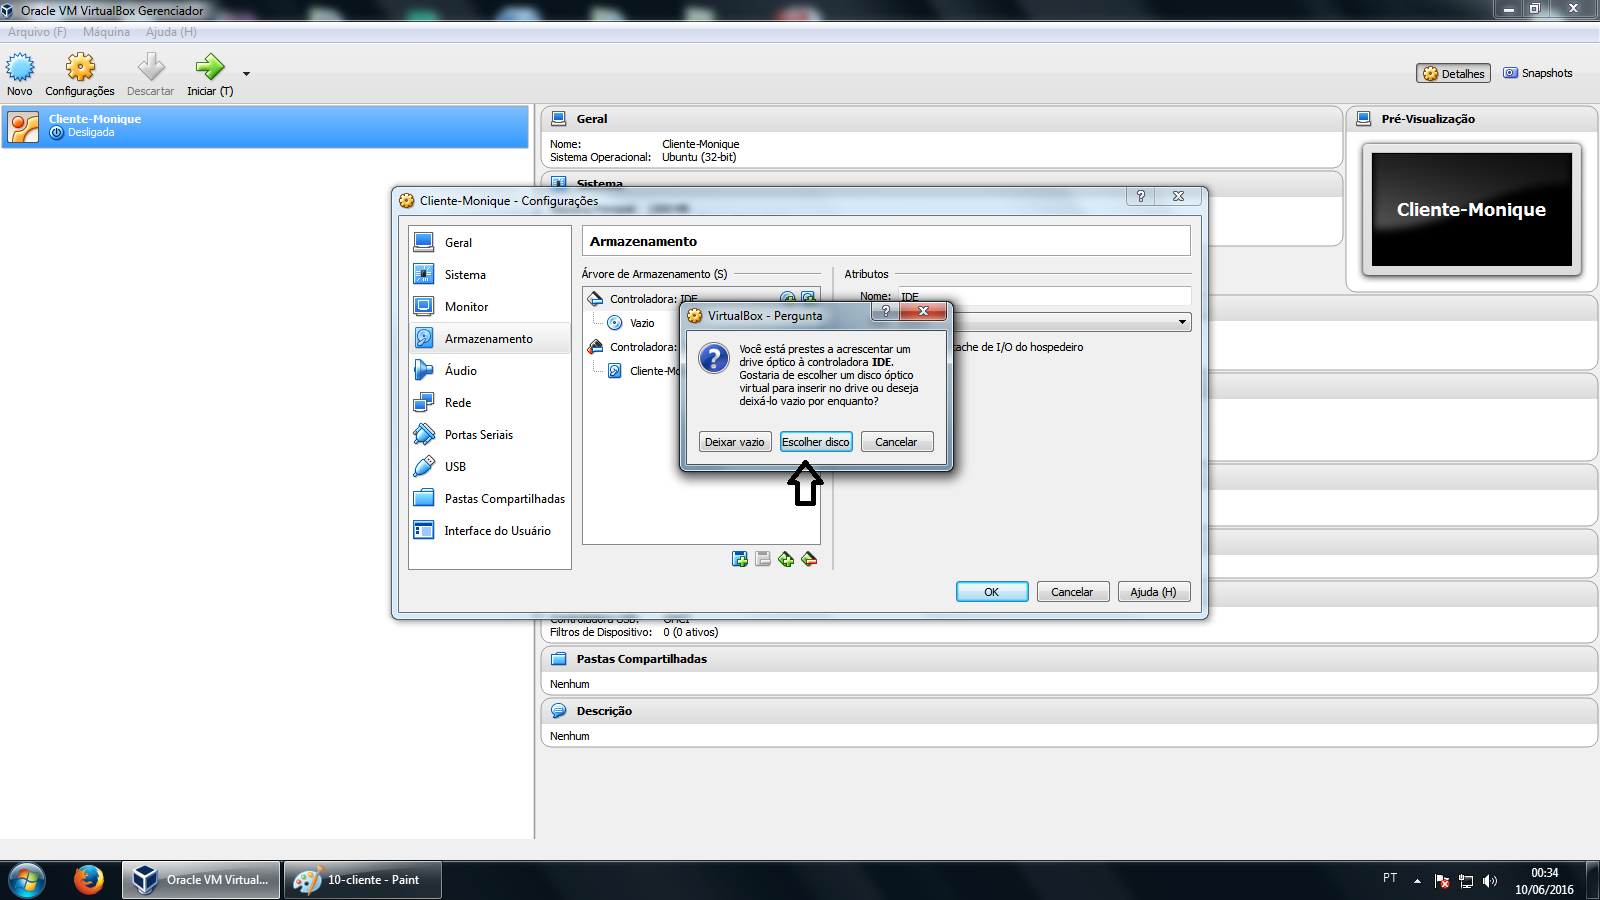Click the Novo toolbar icon
Screen dimensions: 1600x900
tap(20, 68)
